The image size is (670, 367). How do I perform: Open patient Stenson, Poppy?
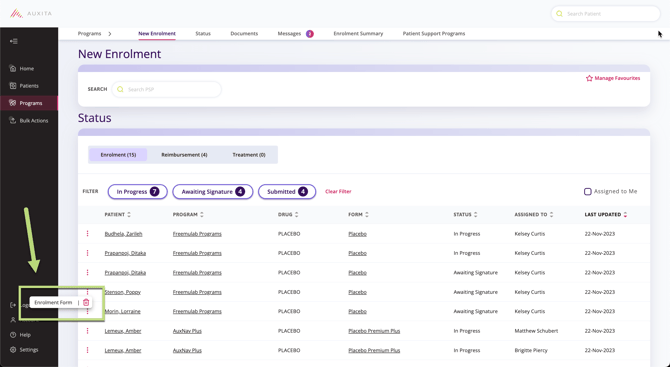tap(123, 292)
